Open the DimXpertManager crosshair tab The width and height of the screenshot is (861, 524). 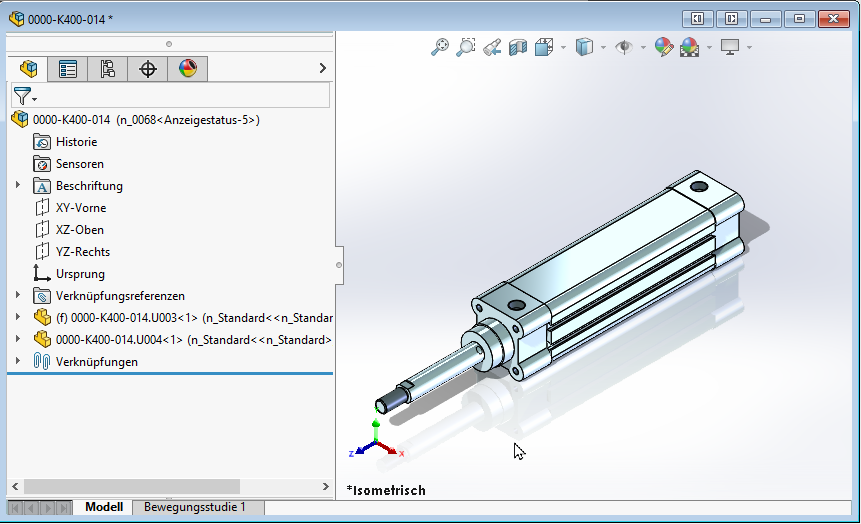148,69
